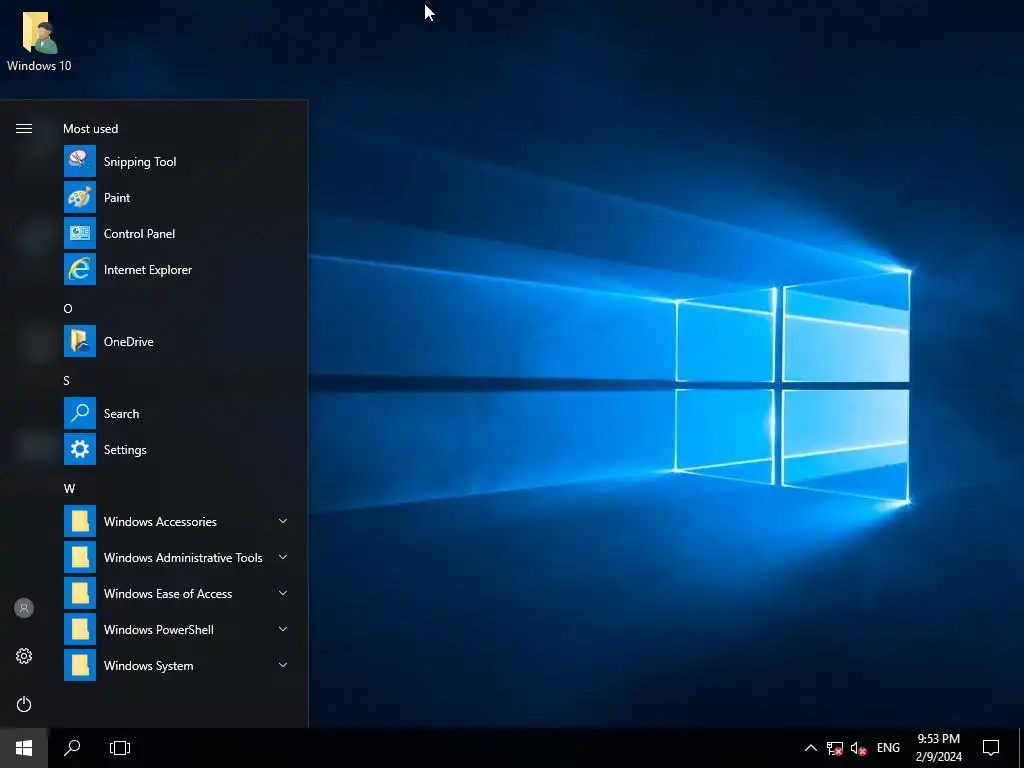Select the Windows 10 desktop folder icon
The height and width of the screenshot is (768, 1024).
tap(39, 40)
